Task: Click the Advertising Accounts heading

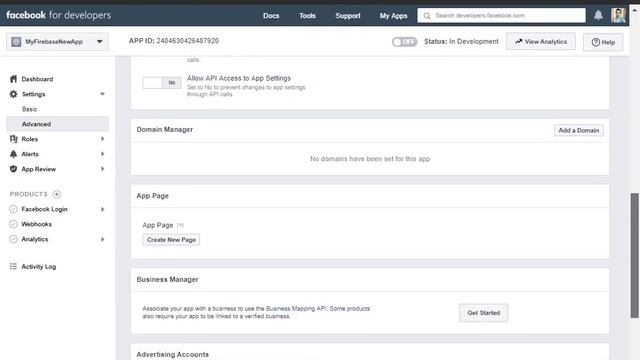Action: coord(172,354)
